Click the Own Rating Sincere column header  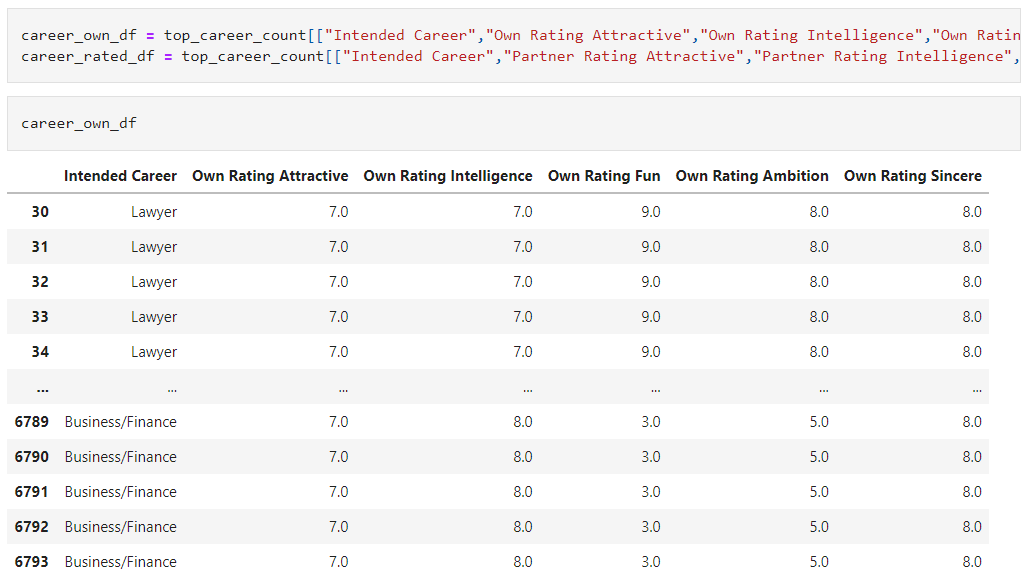coord(912,176)
